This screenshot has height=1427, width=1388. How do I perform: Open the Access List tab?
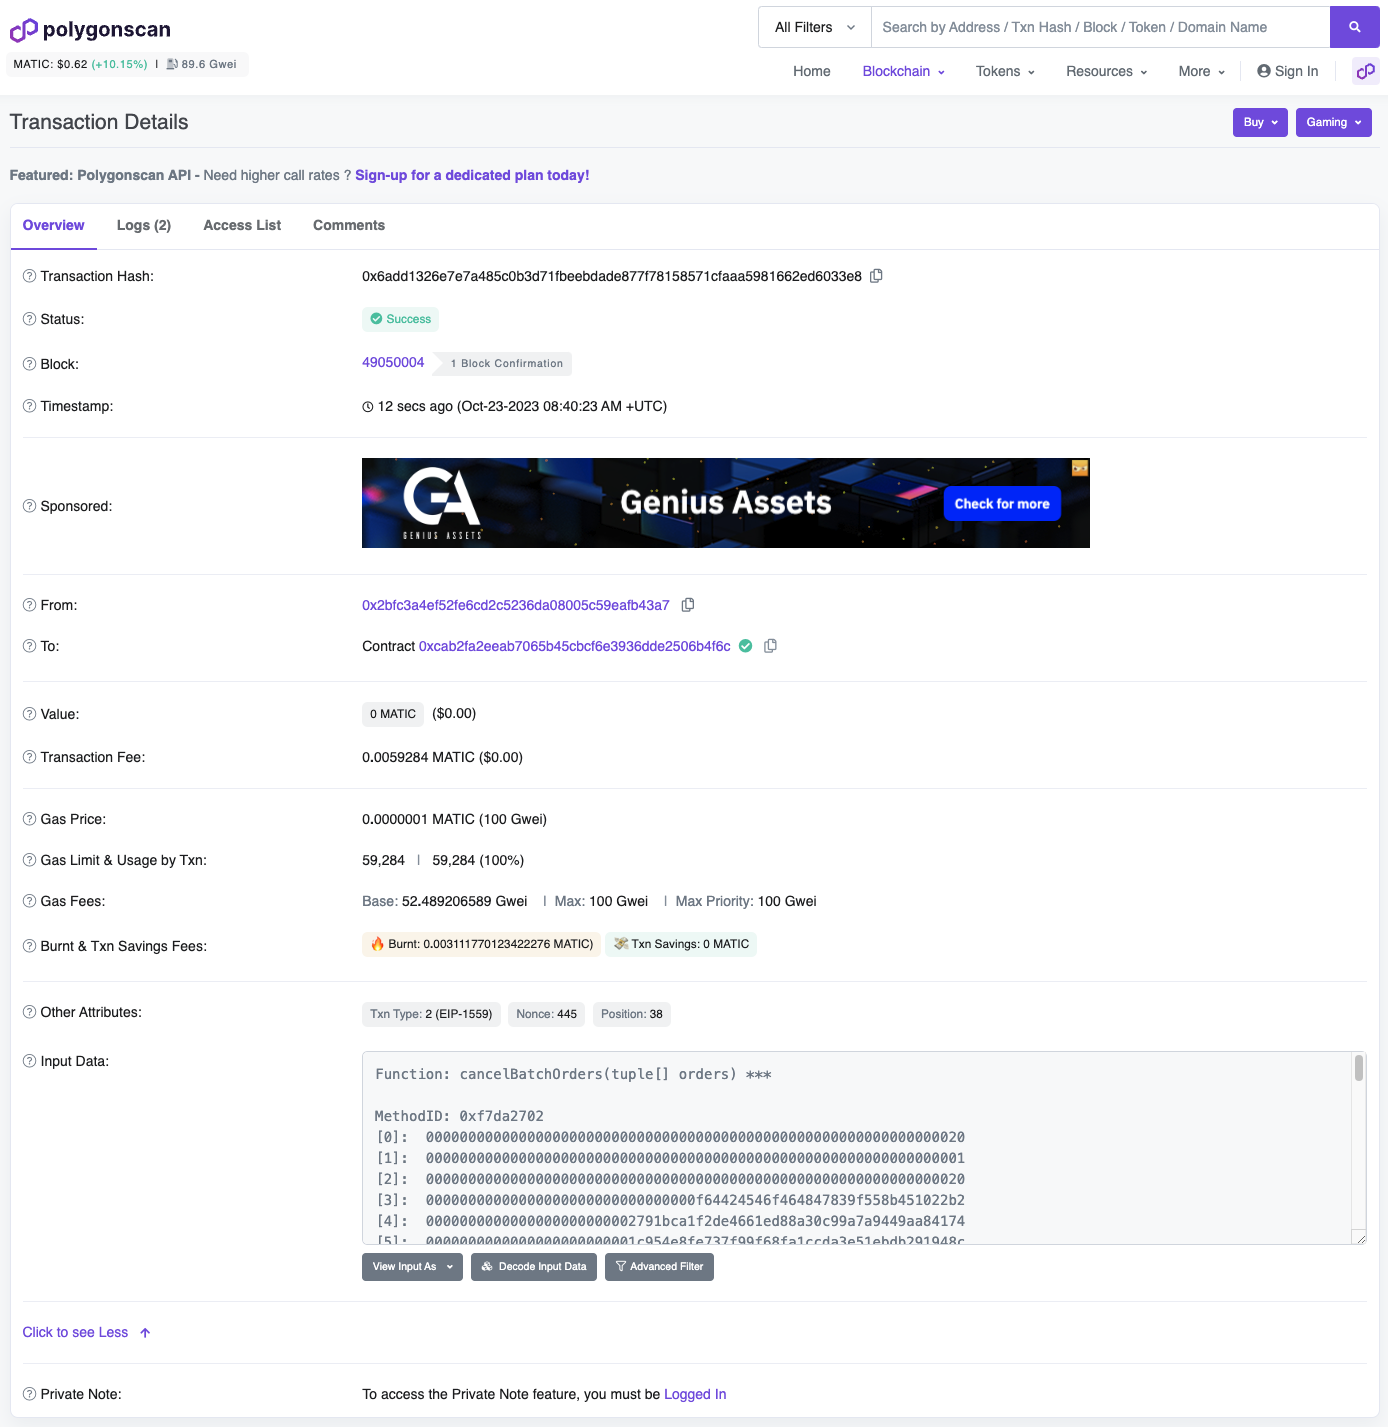click(242, 225)
